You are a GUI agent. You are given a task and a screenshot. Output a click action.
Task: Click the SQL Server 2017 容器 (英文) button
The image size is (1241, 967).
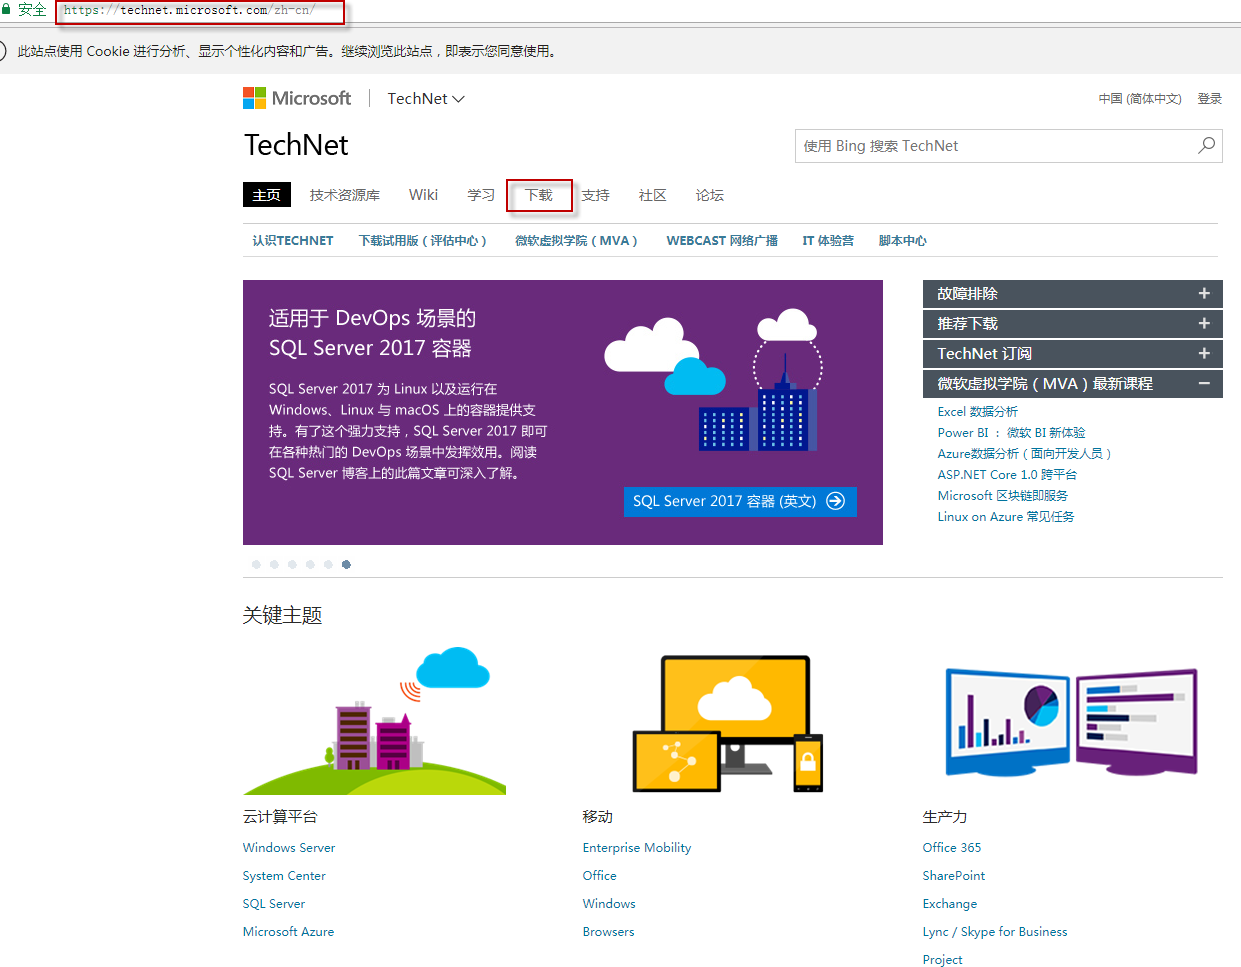coord(740,501)
